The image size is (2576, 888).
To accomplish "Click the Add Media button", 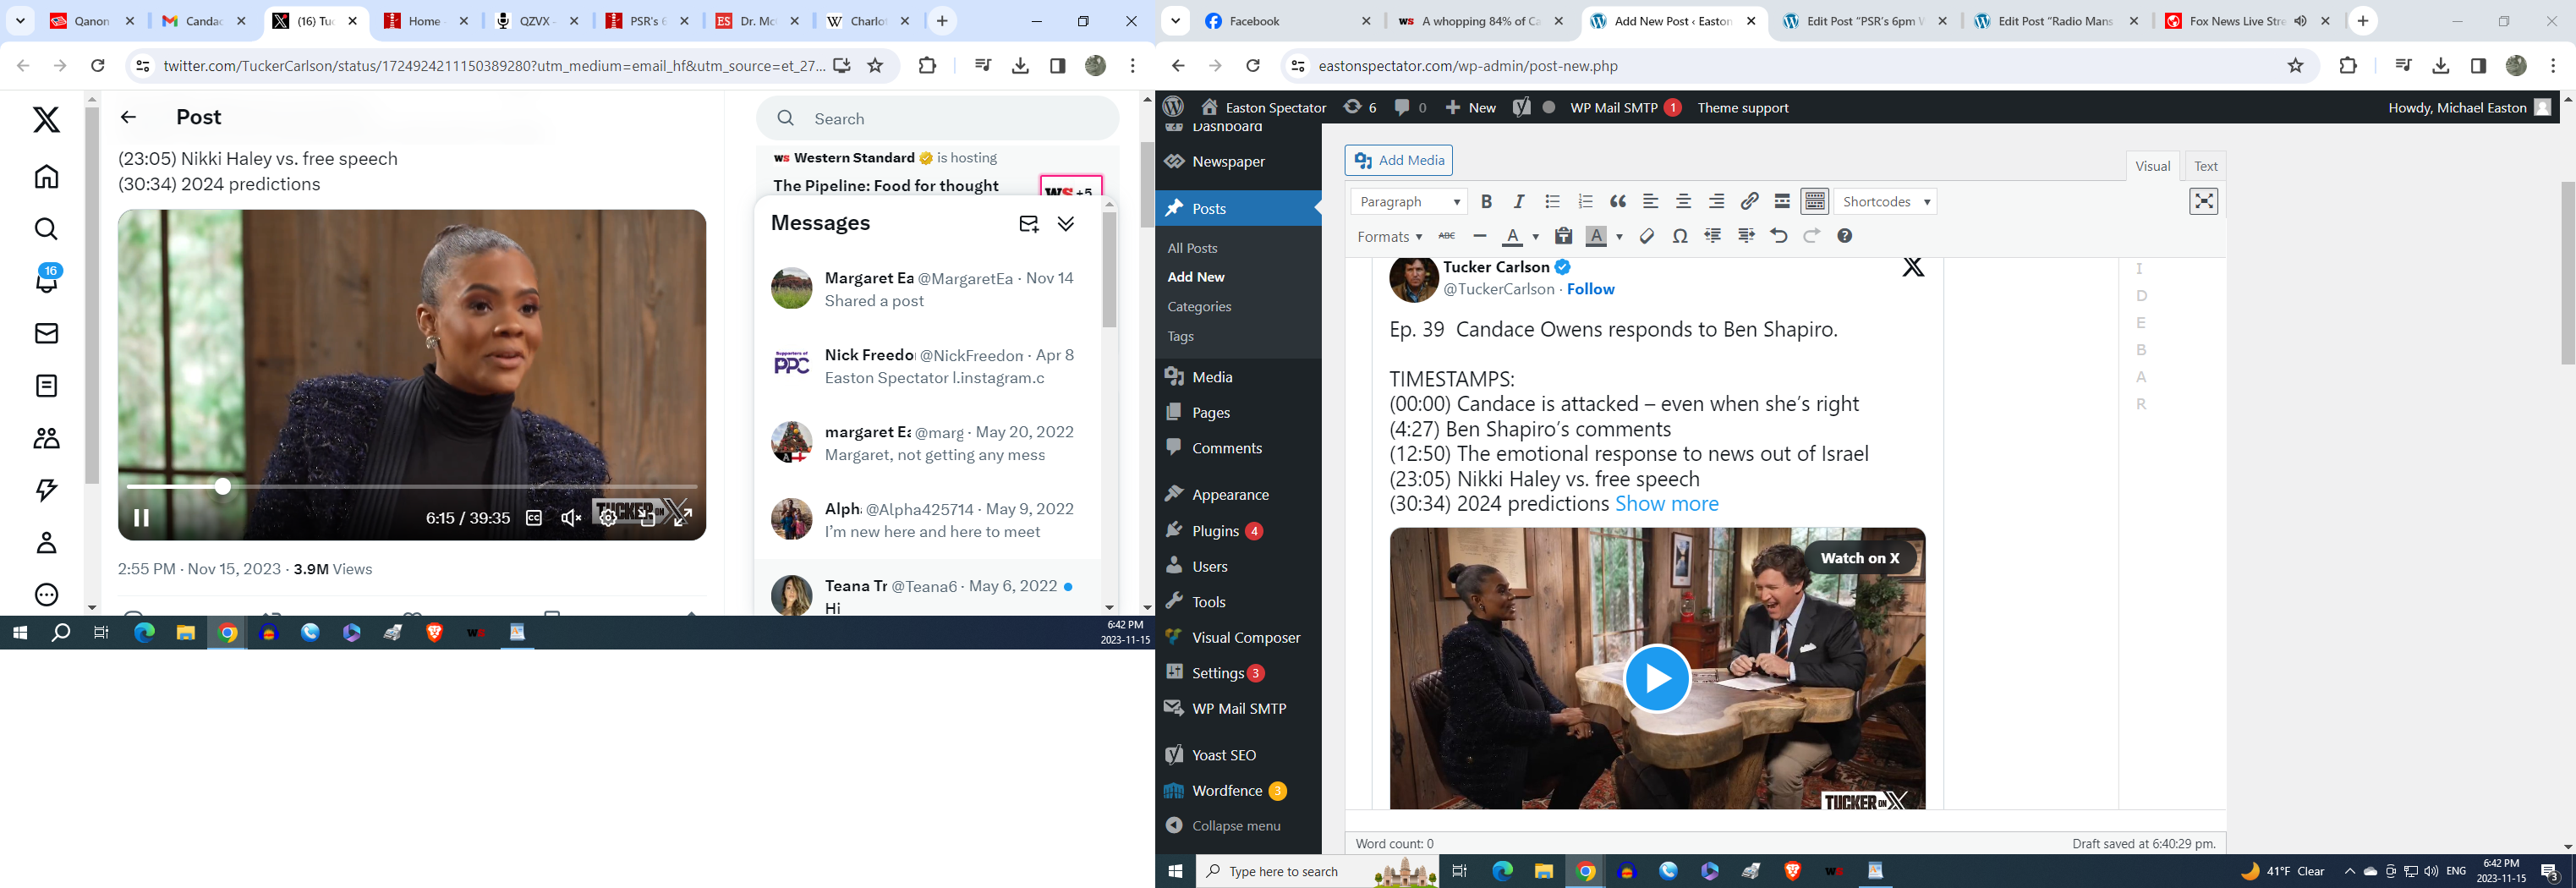I will coord(1399,160).
